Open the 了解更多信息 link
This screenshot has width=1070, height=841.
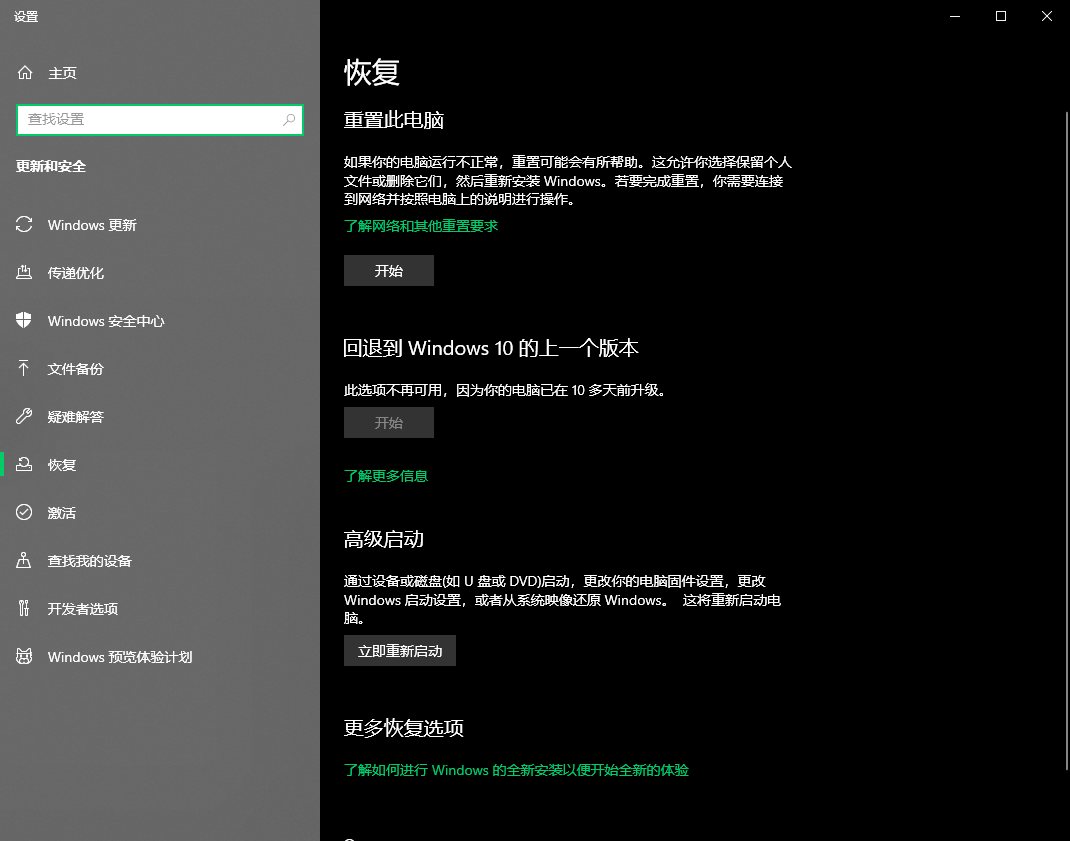point(386,476)
